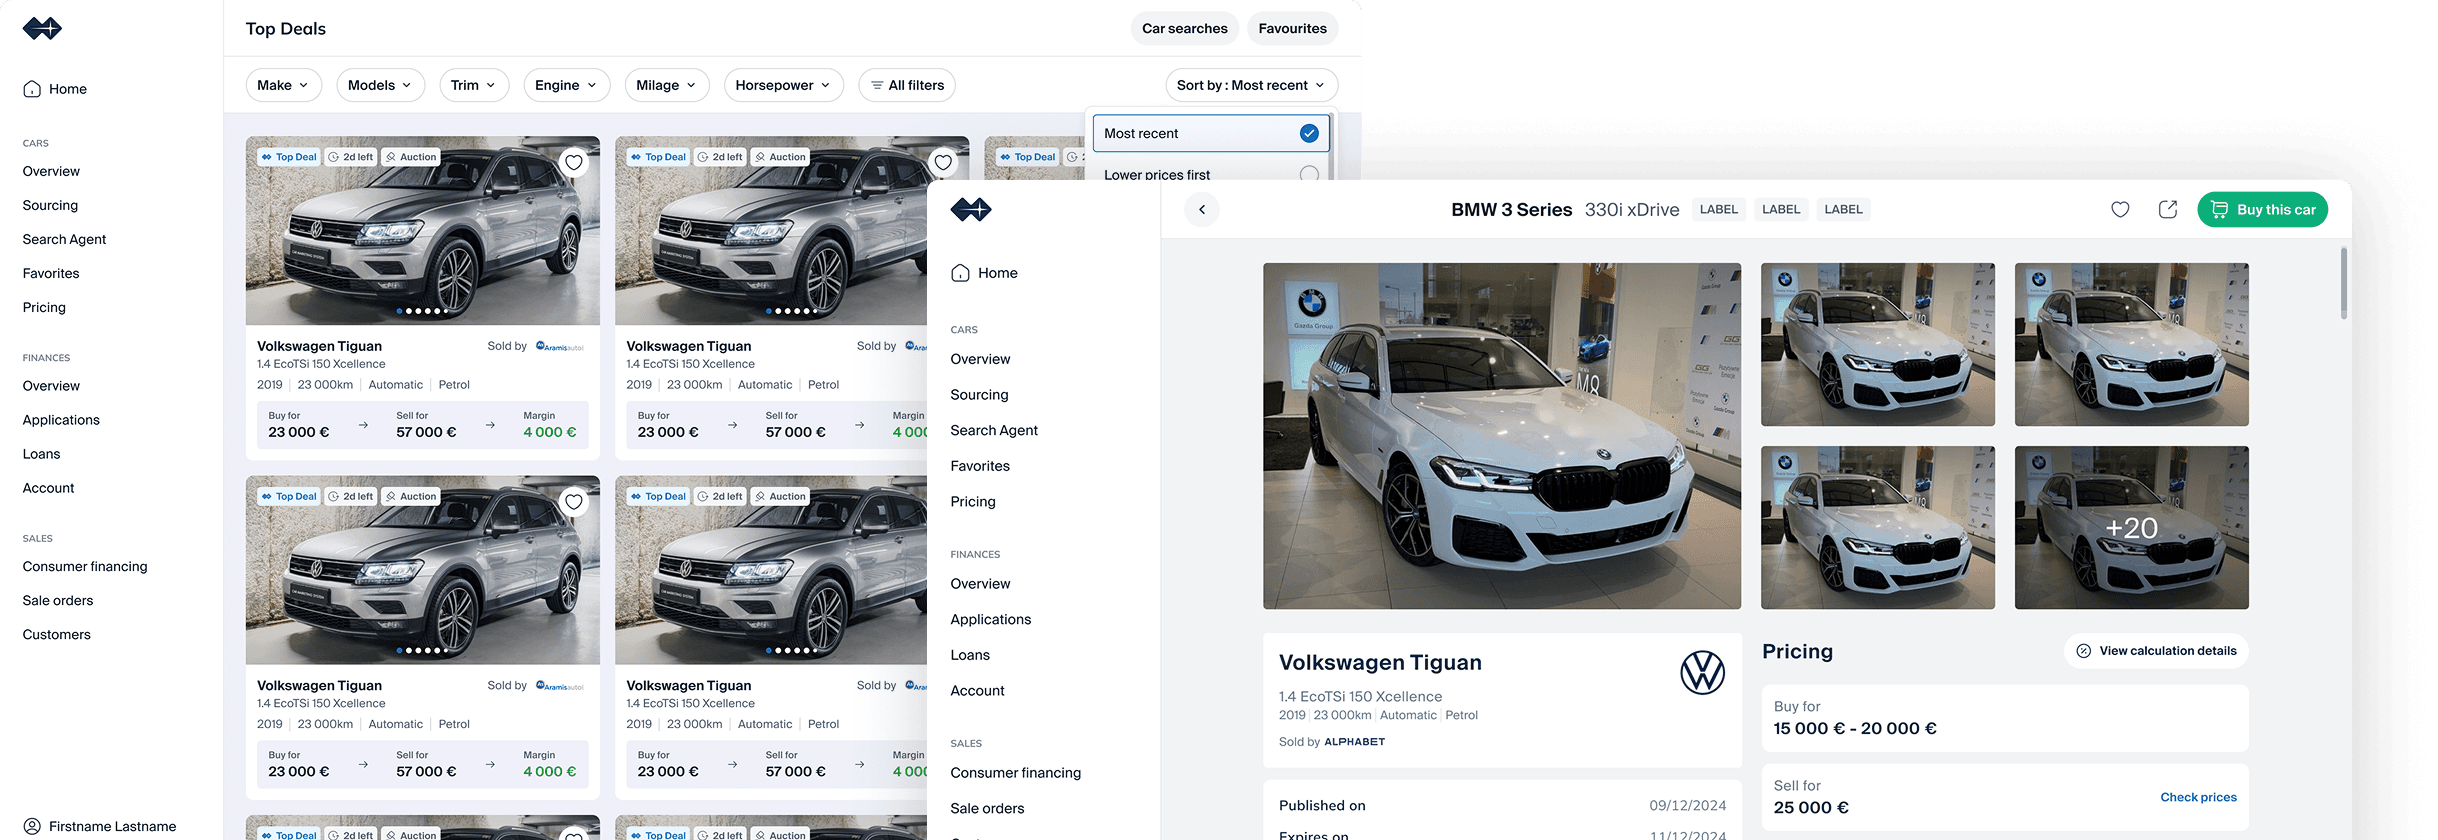Open Sourcing in the car detail panel sidebar
This screenshot has height=840, width=2438.
980,395
